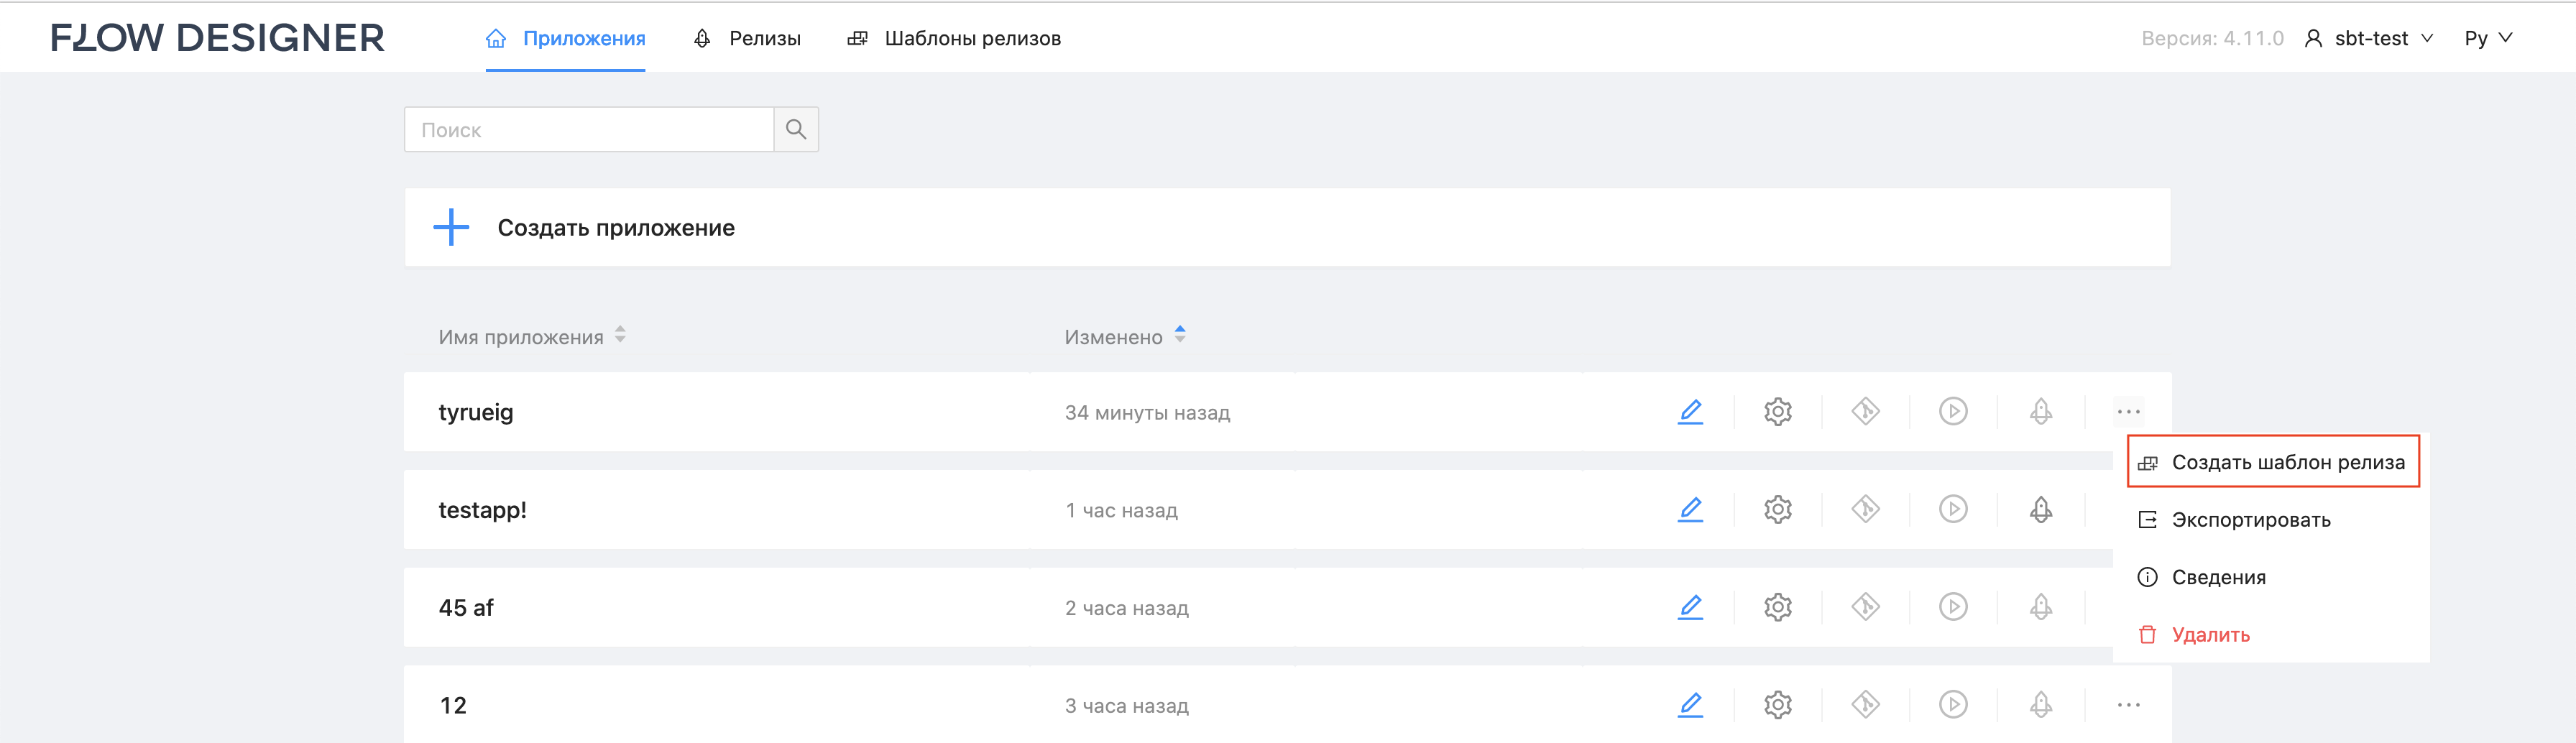Select Экспортировать from the context menu

click(2250, 520)
